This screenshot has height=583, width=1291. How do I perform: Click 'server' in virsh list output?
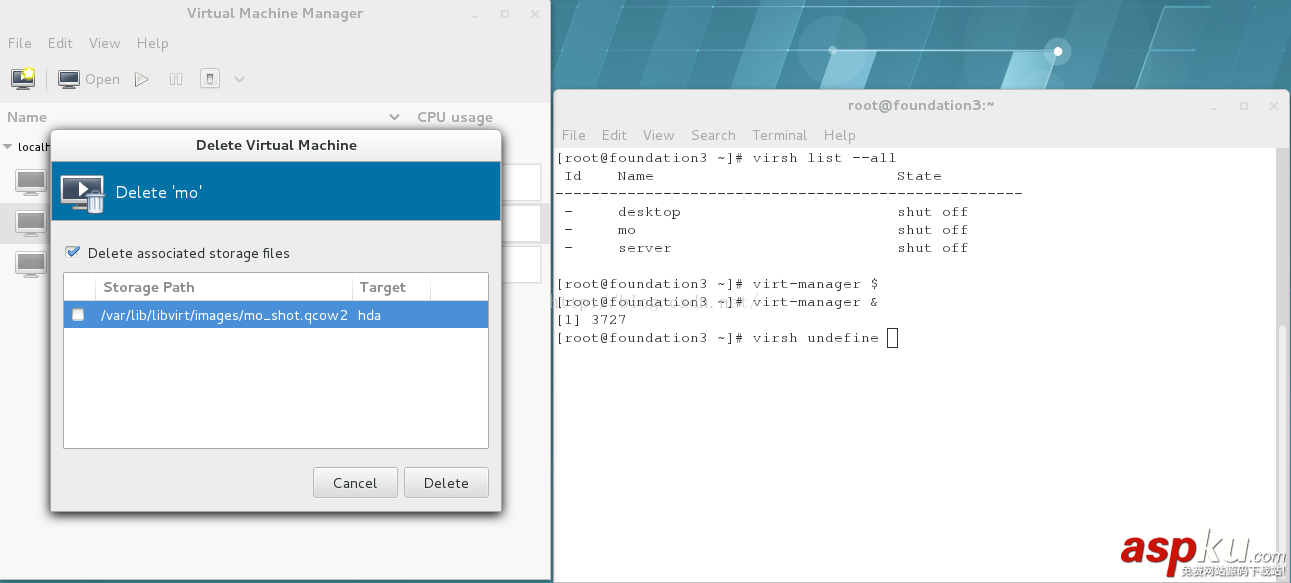click(x=645, y=248)
